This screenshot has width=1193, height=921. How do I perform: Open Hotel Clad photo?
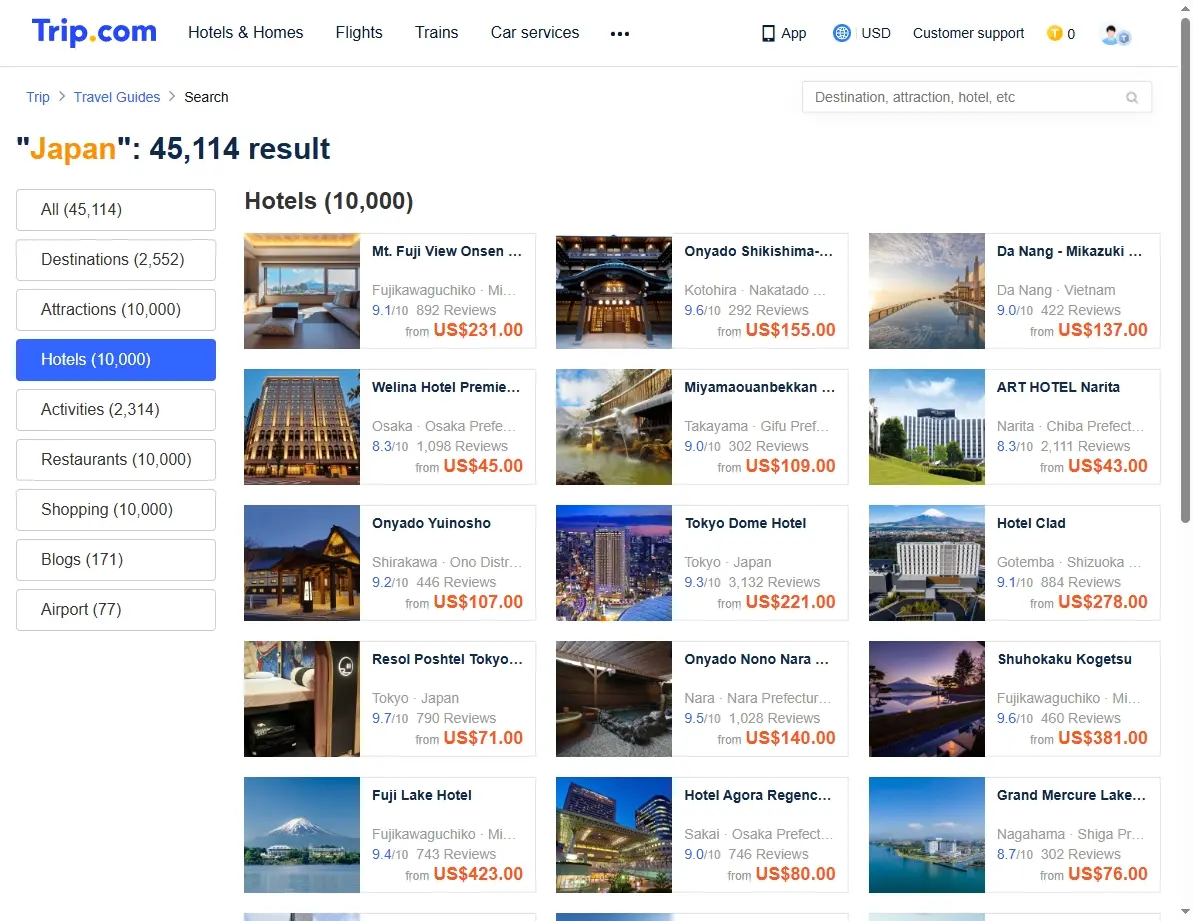pos(927,563)
